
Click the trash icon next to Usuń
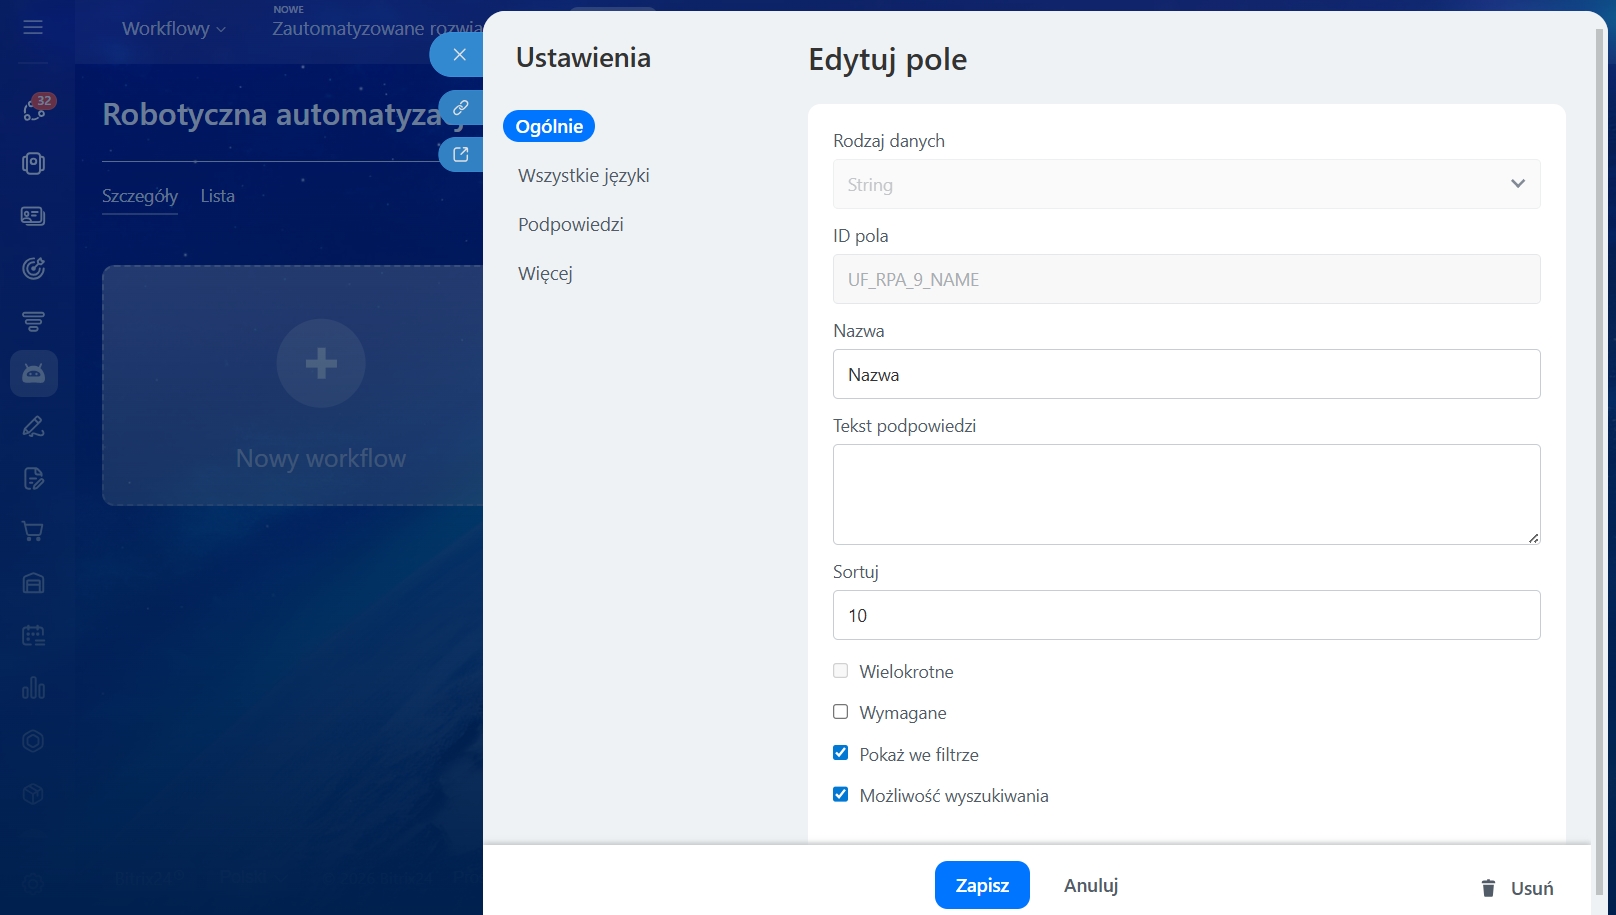coord(1488,888)
